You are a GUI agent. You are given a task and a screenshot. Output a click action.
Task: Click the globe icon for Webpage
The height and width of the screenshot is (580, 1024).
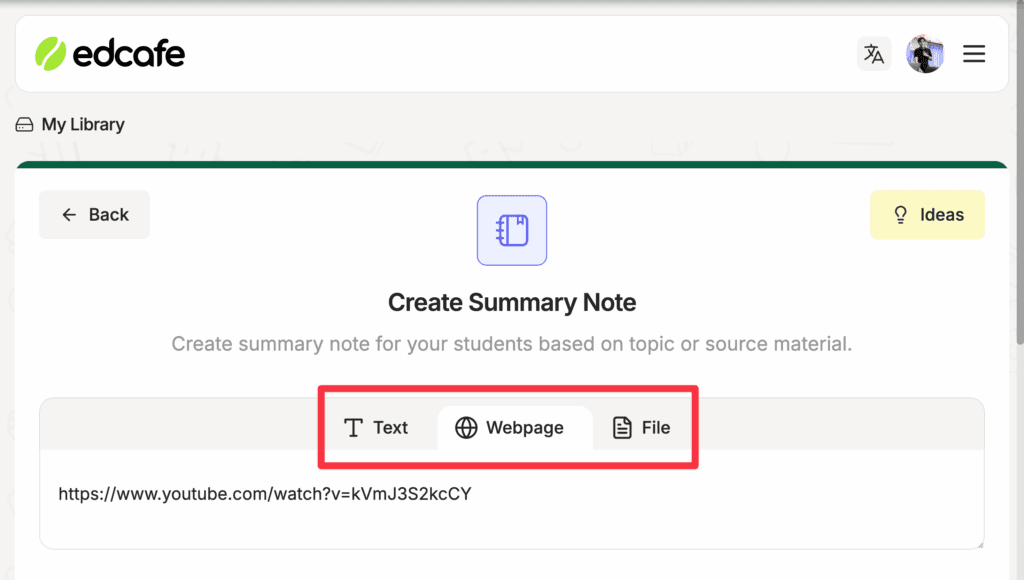point(466,428)
